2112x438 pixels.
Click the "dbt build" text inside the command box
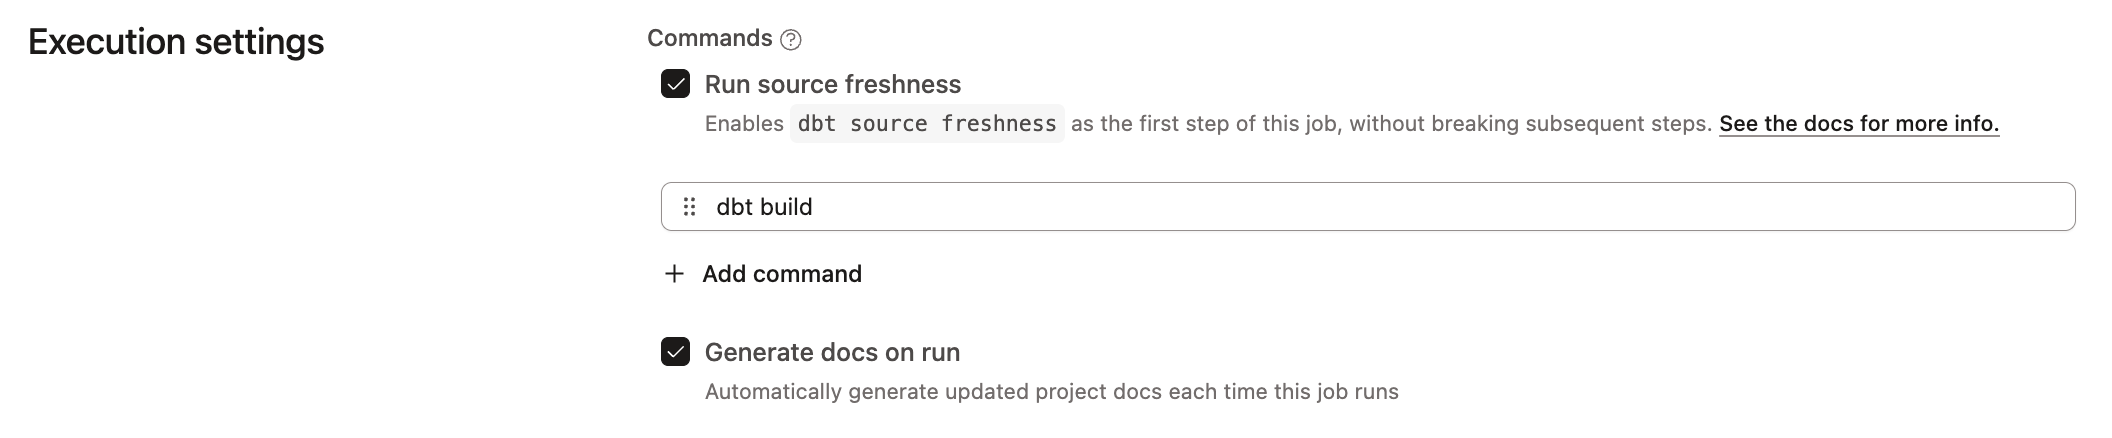[x=764, y=207]
